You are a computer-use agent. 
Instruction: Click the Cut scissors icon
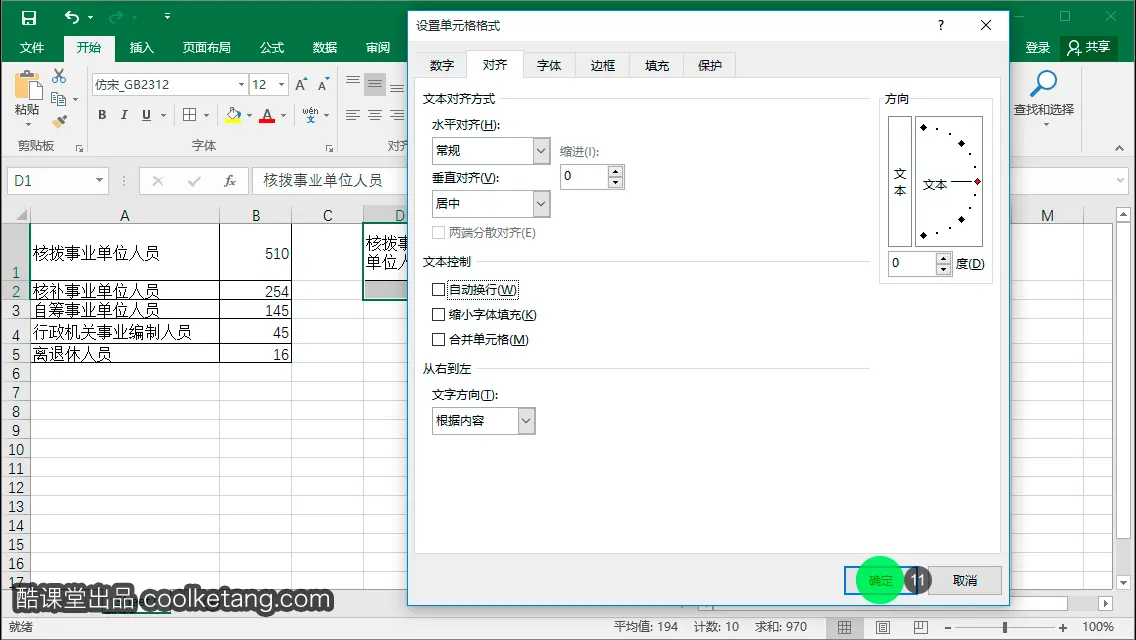(x=59, y=76)
